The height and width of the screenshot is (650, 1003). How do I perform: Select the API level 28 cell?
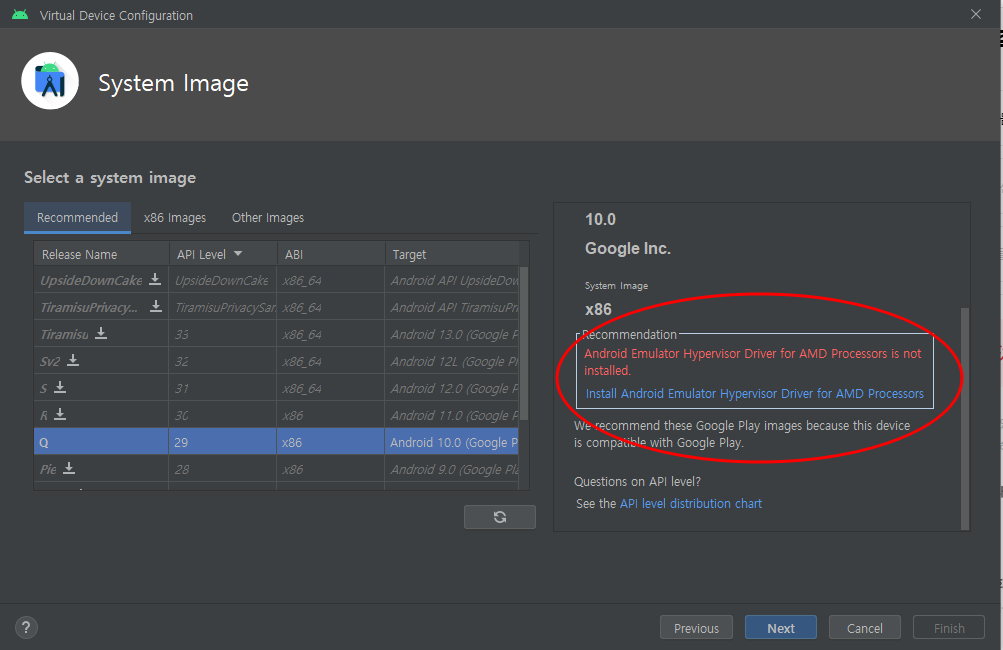point(223,469)
